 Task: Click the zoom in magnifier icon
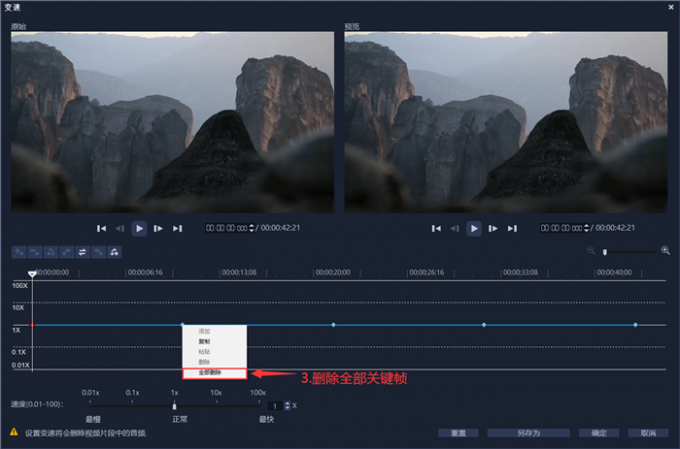(665, 251)
